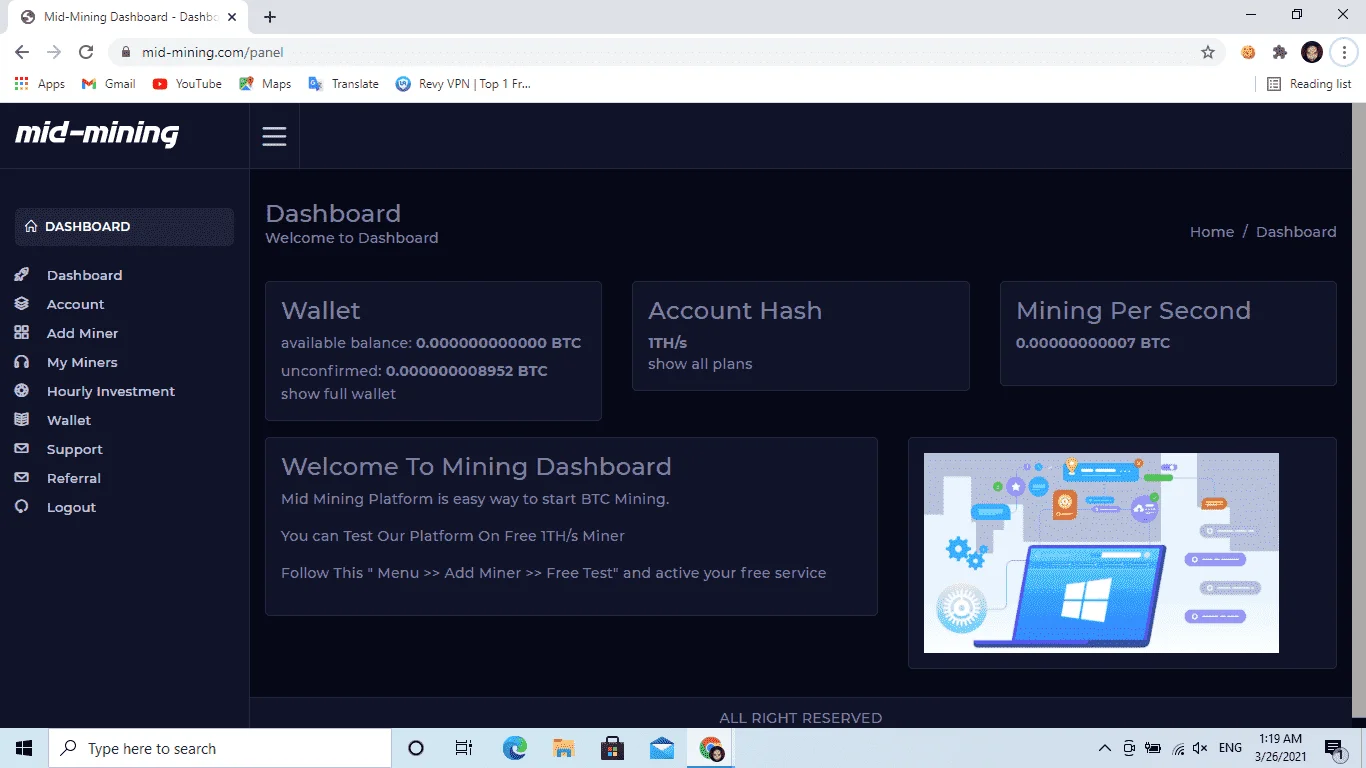Open Windows Start menu
The width and height of the screenshot is (1366, 768).
click(24, 748)
